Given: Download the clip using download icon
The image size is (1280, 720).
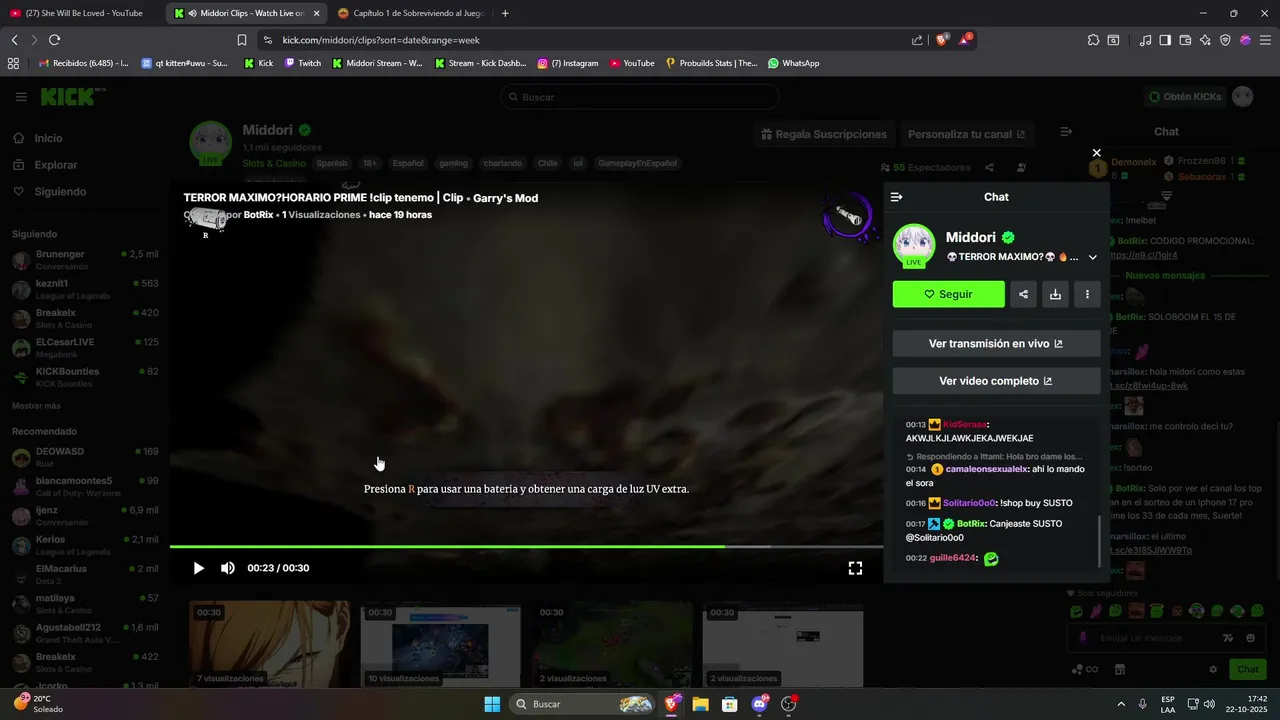Looking at the screenshot, I should click(1055, 294).
